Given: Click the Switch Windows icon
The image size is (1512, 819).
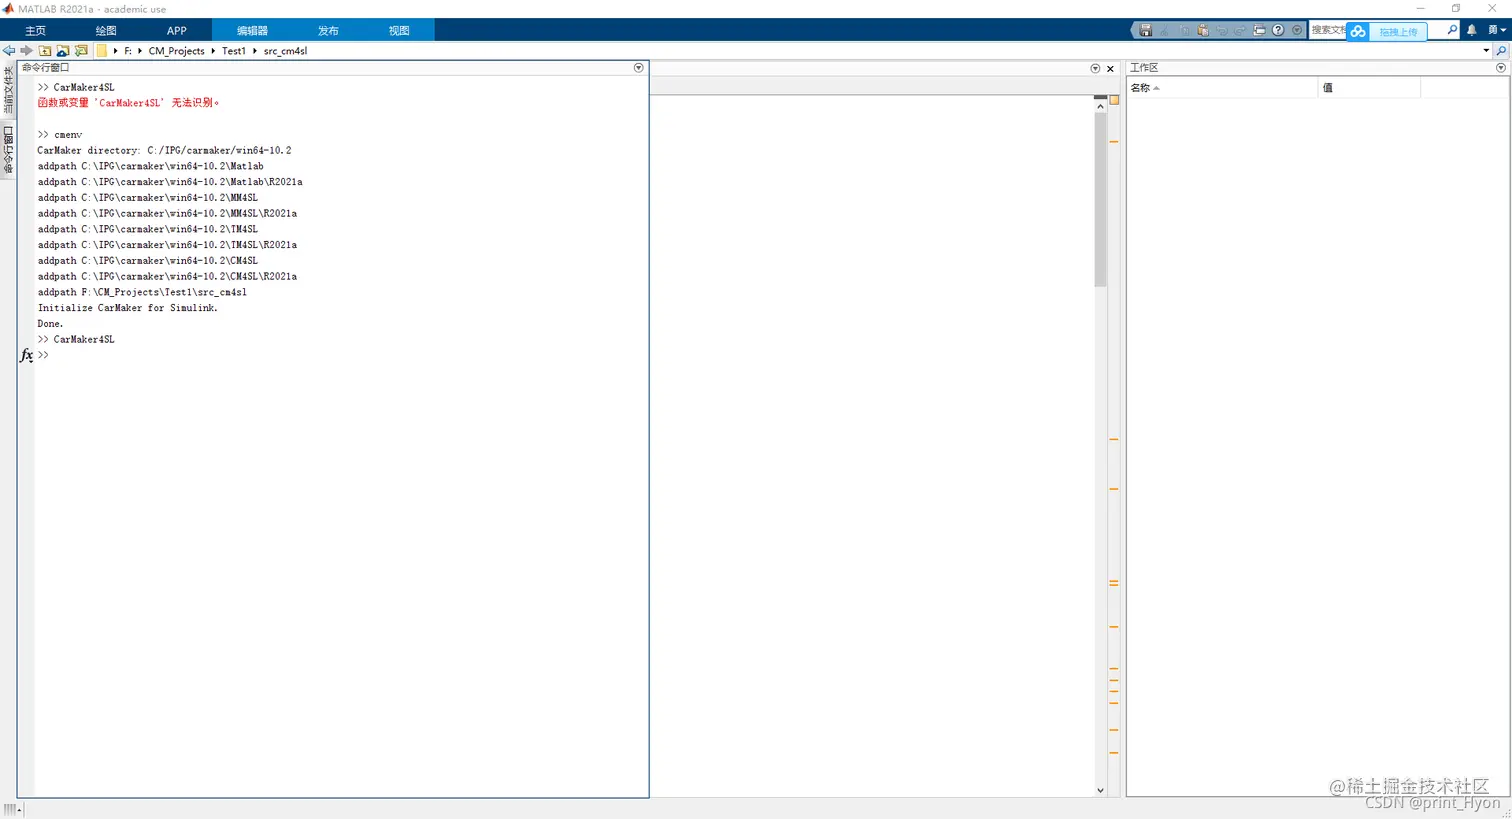Looking at the screenshot, I should (x=1259, y=31).
